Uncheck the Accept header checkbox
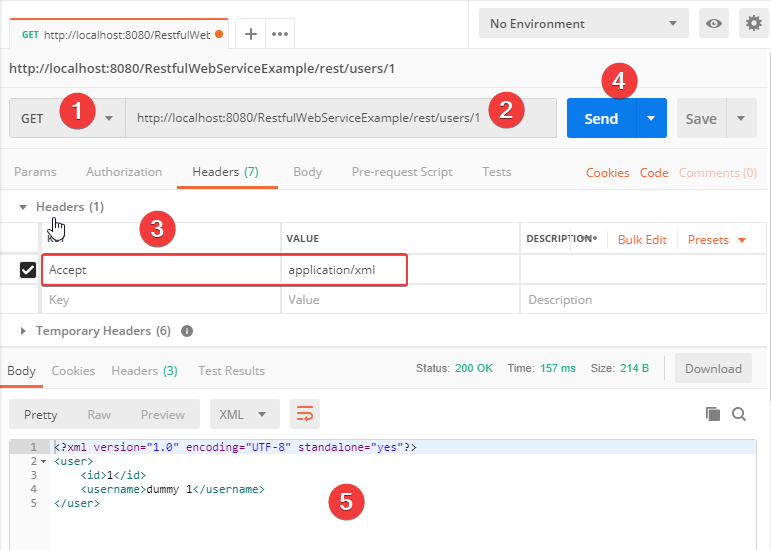771x550 pixels. pos(28,270)
